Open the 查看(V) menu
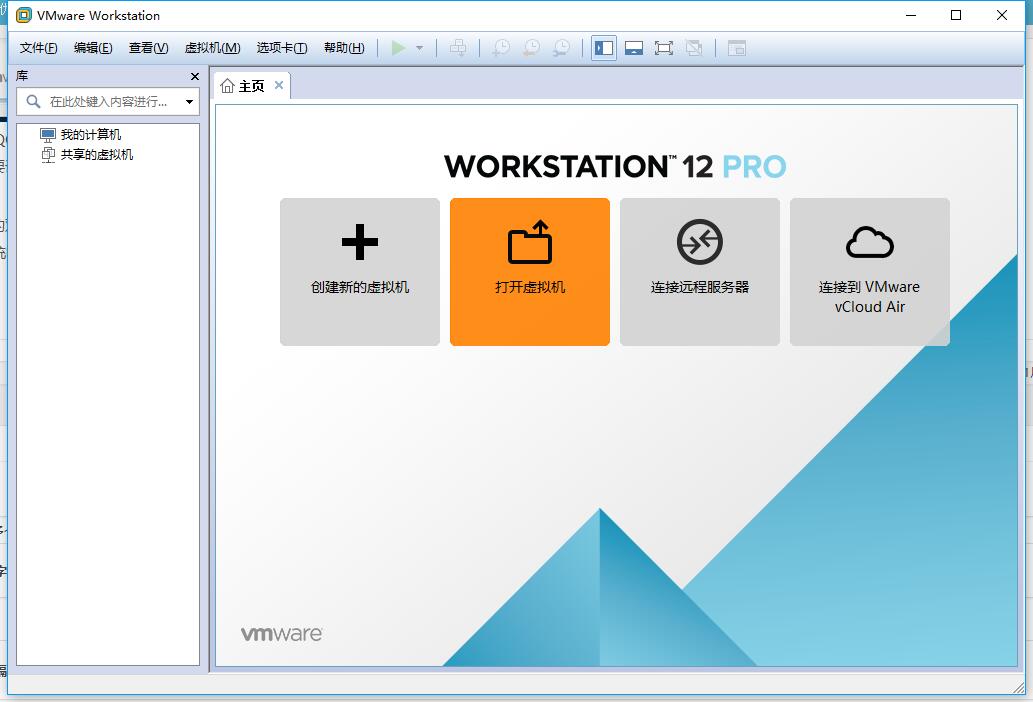 pyautogui.click(x=148, y=48)
